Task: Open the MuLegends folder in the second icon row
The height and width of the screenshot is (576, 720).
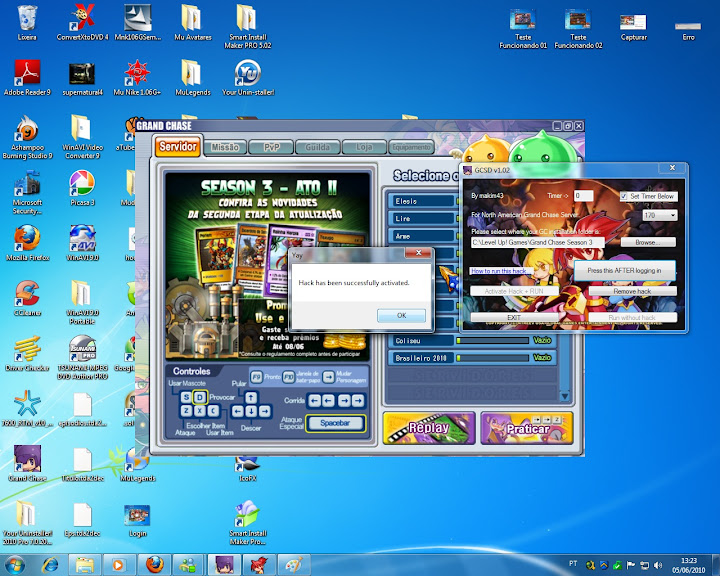Action: click(x=192, y=78)
